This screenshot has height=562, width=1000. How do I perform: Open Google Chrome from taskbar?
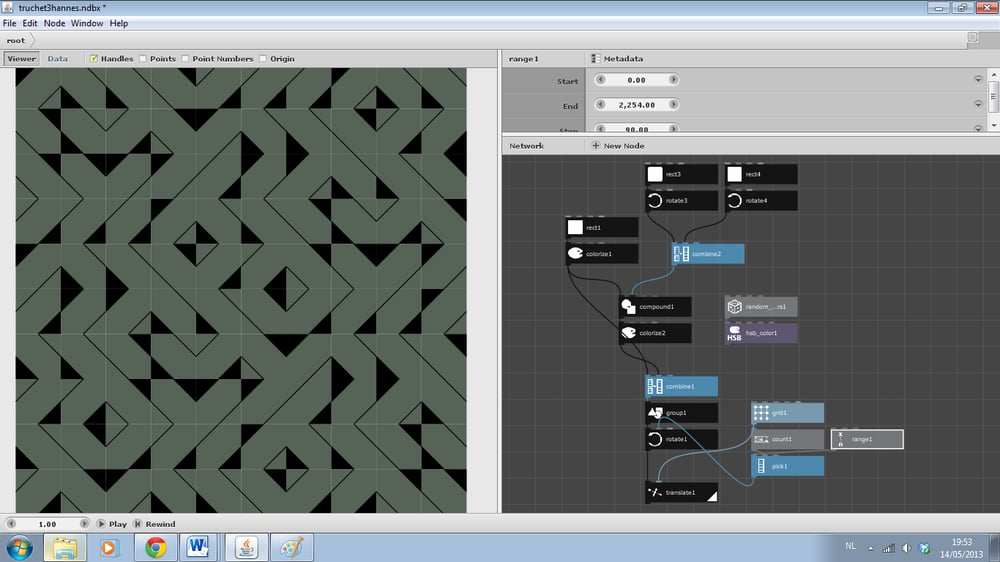click(155, 547)
